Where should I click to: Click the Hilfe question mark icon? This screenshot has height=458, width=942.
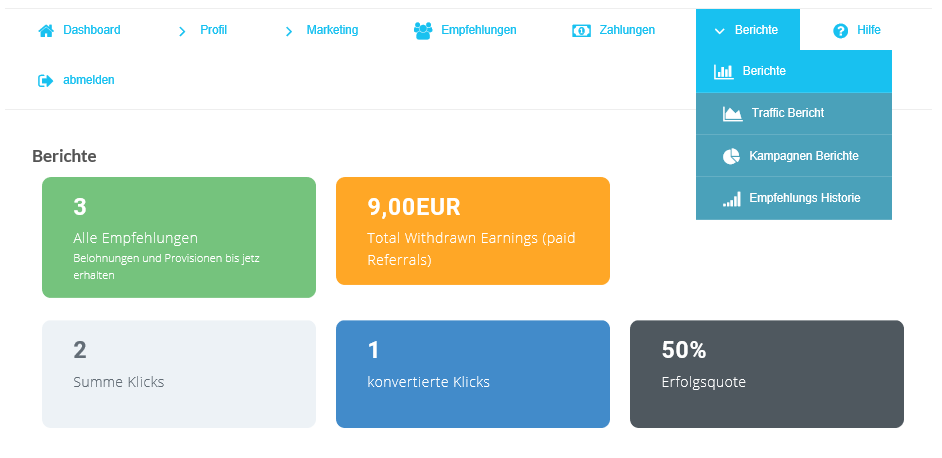[840, 31]
